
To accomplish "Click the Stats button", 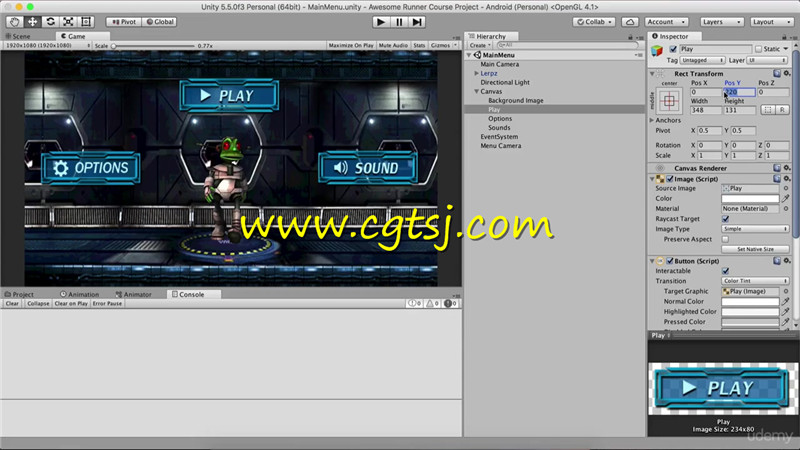I will coord(419,45).
